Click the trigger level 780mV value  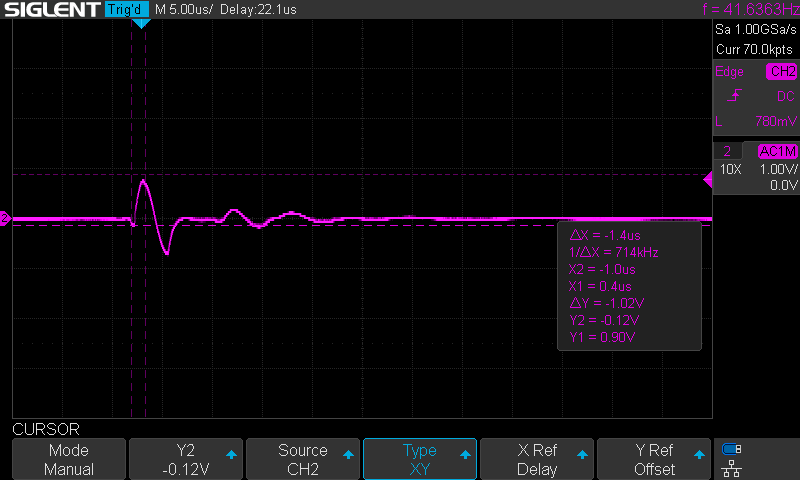[x=776, y=121]
